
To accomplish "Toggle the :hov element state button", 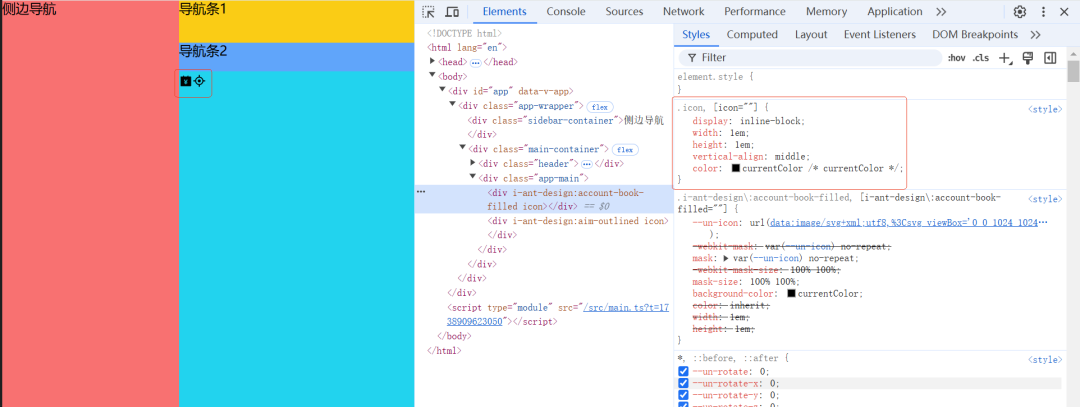I will (x=957, y=58).
